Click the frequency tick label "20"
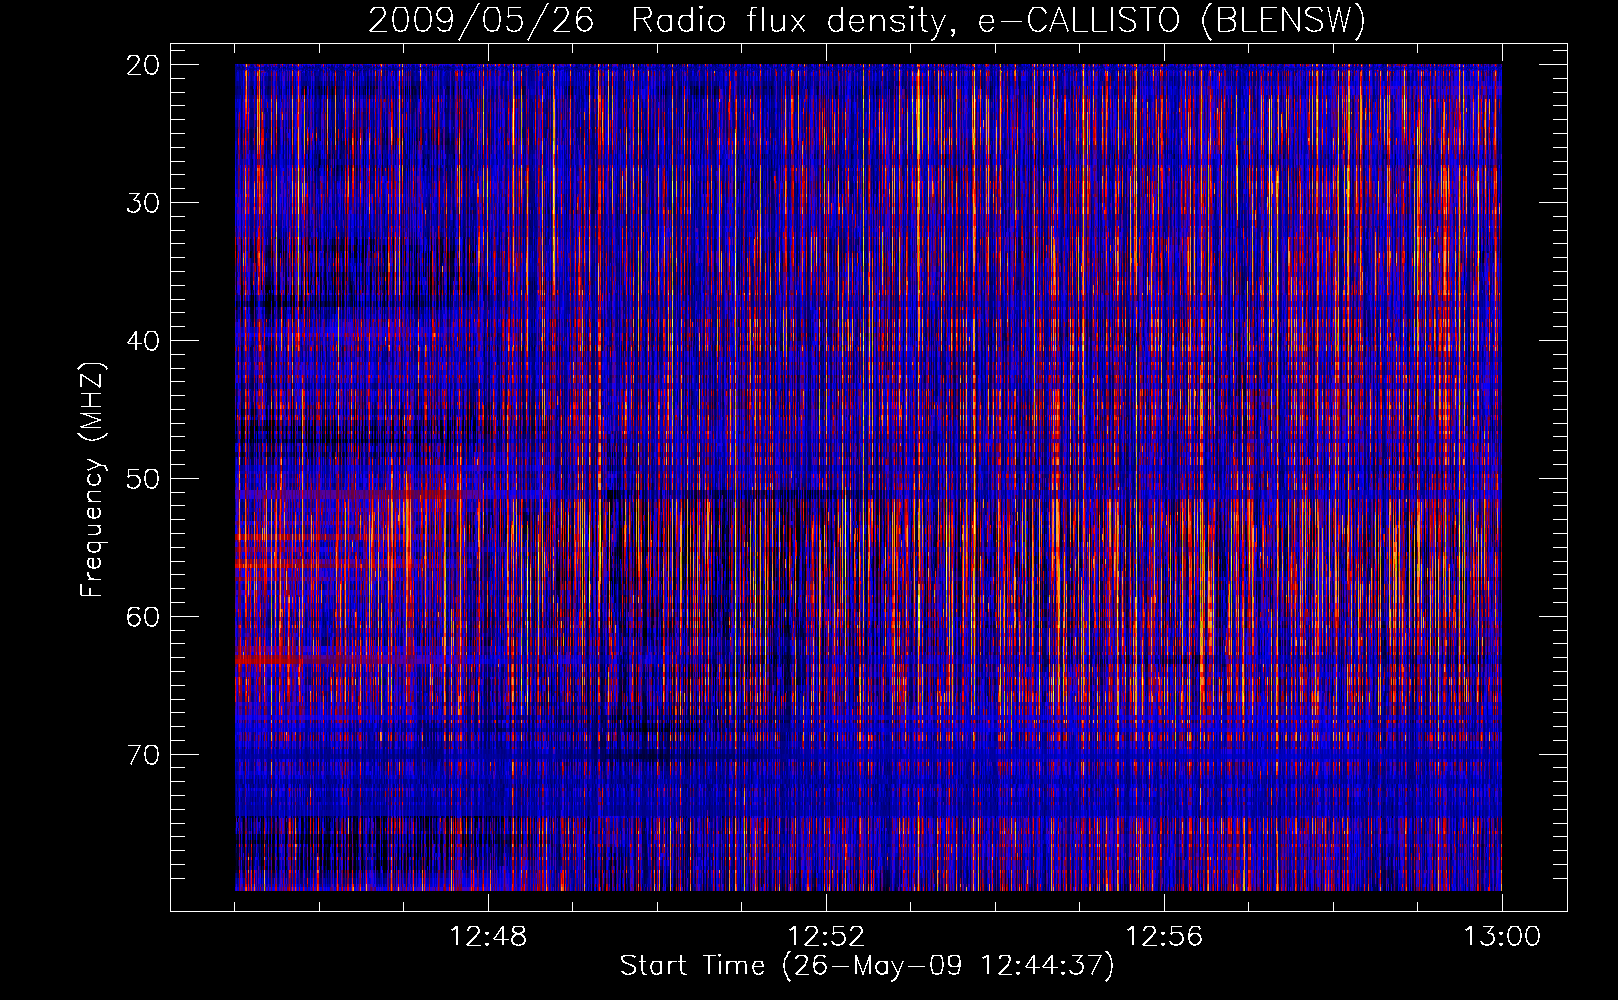The height and width of the screenshot is (1000, 1618). point(144,65)
